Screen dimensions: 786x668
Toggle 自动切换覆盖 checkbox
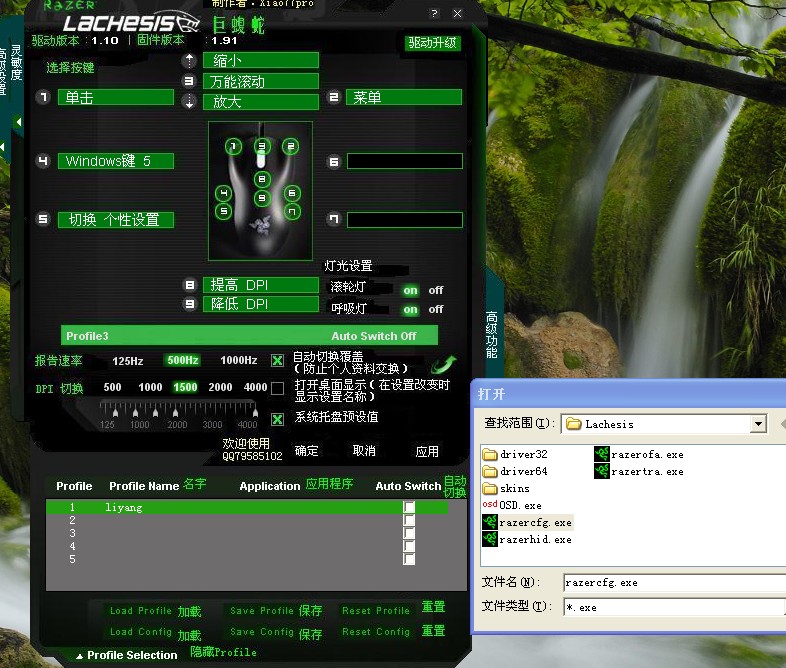click(277, 360)
